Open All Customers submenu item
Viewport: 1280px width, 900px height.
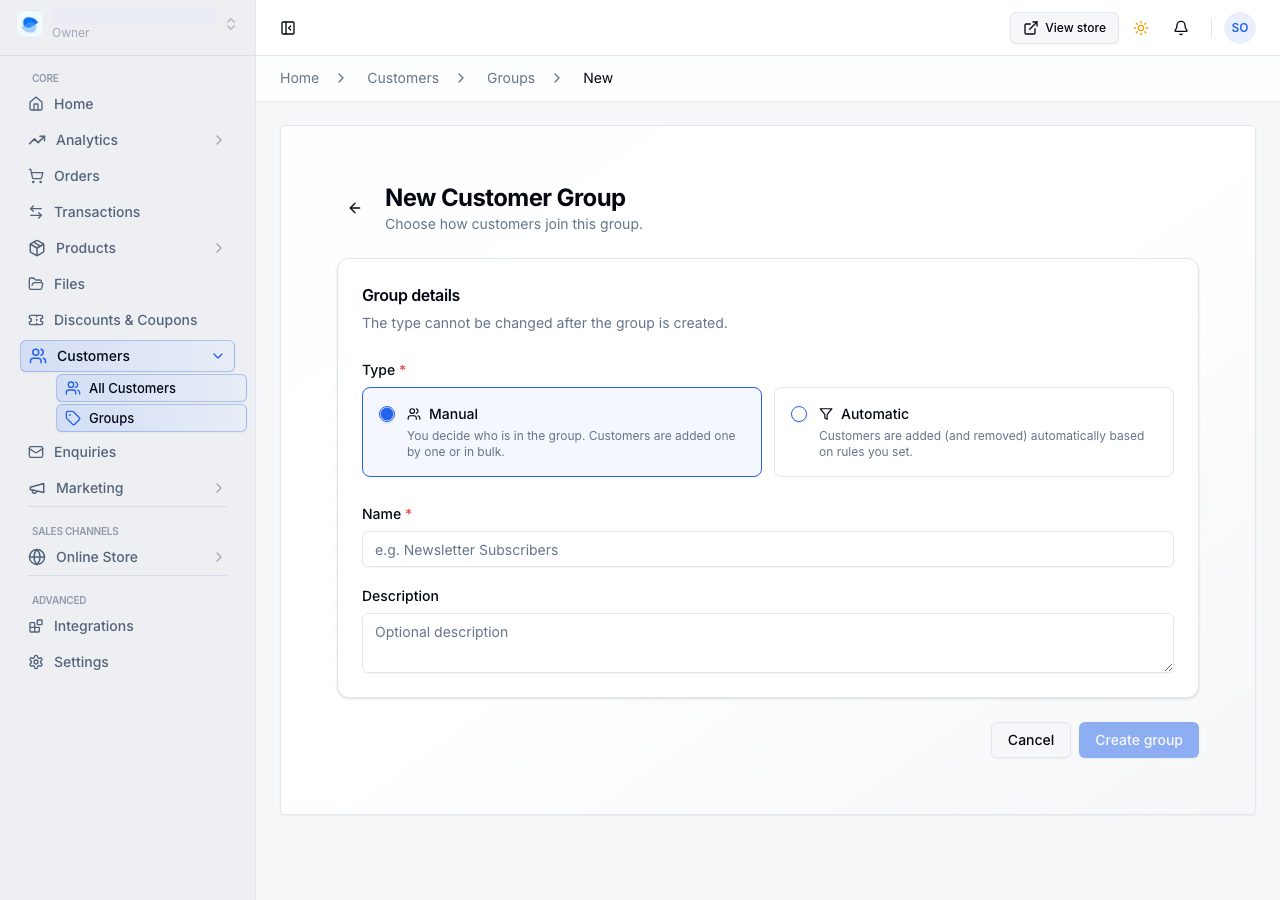click(151, 388)
